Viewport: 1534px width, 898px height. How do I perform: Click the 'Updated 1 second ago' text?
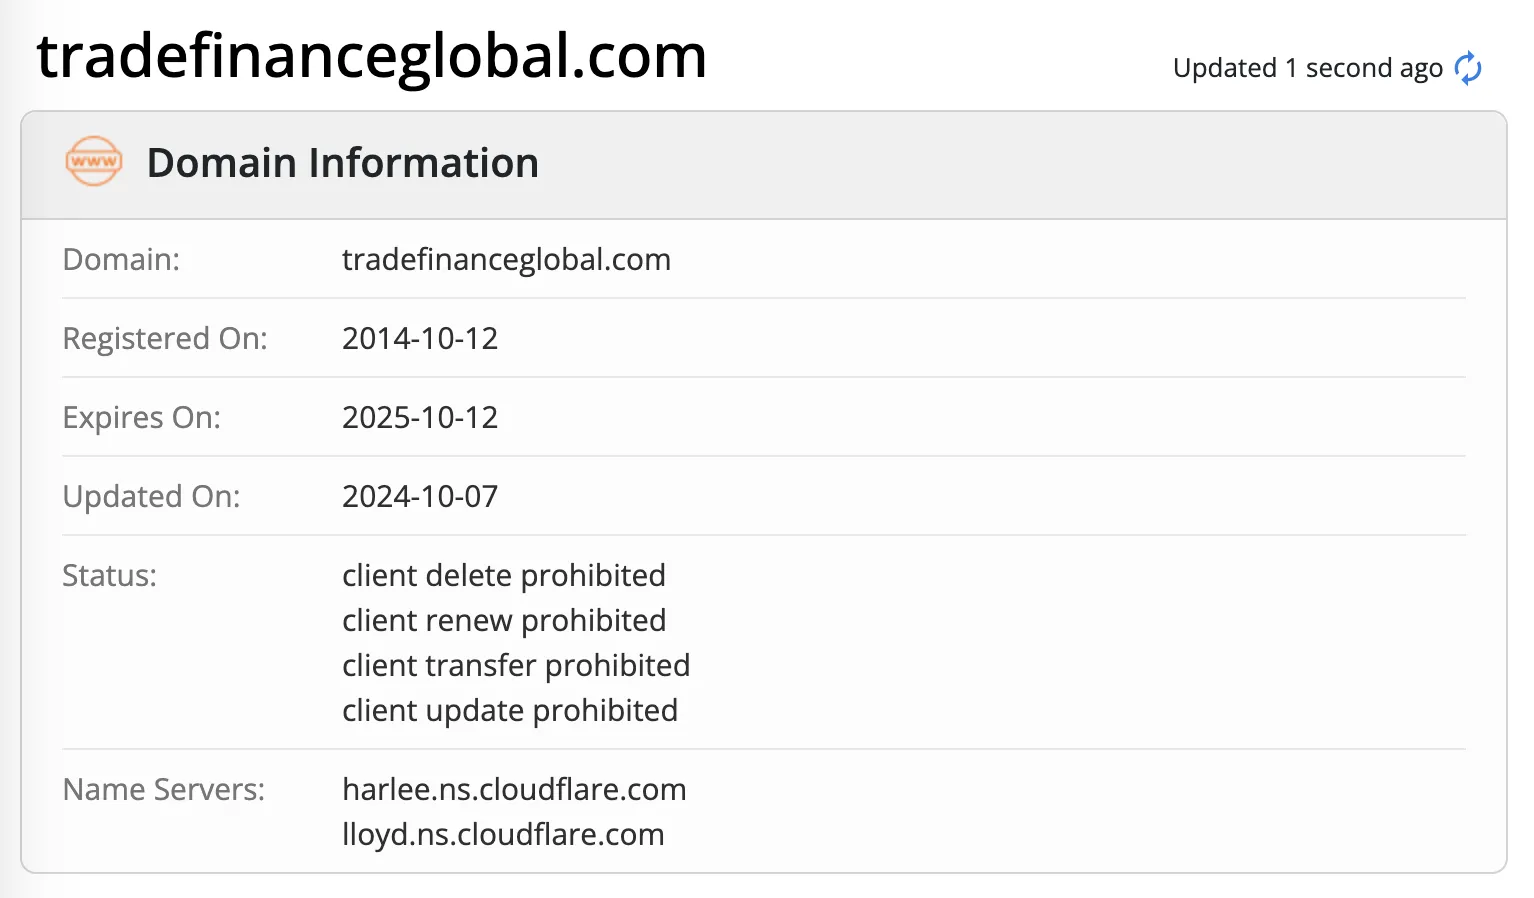(1308, 68)
